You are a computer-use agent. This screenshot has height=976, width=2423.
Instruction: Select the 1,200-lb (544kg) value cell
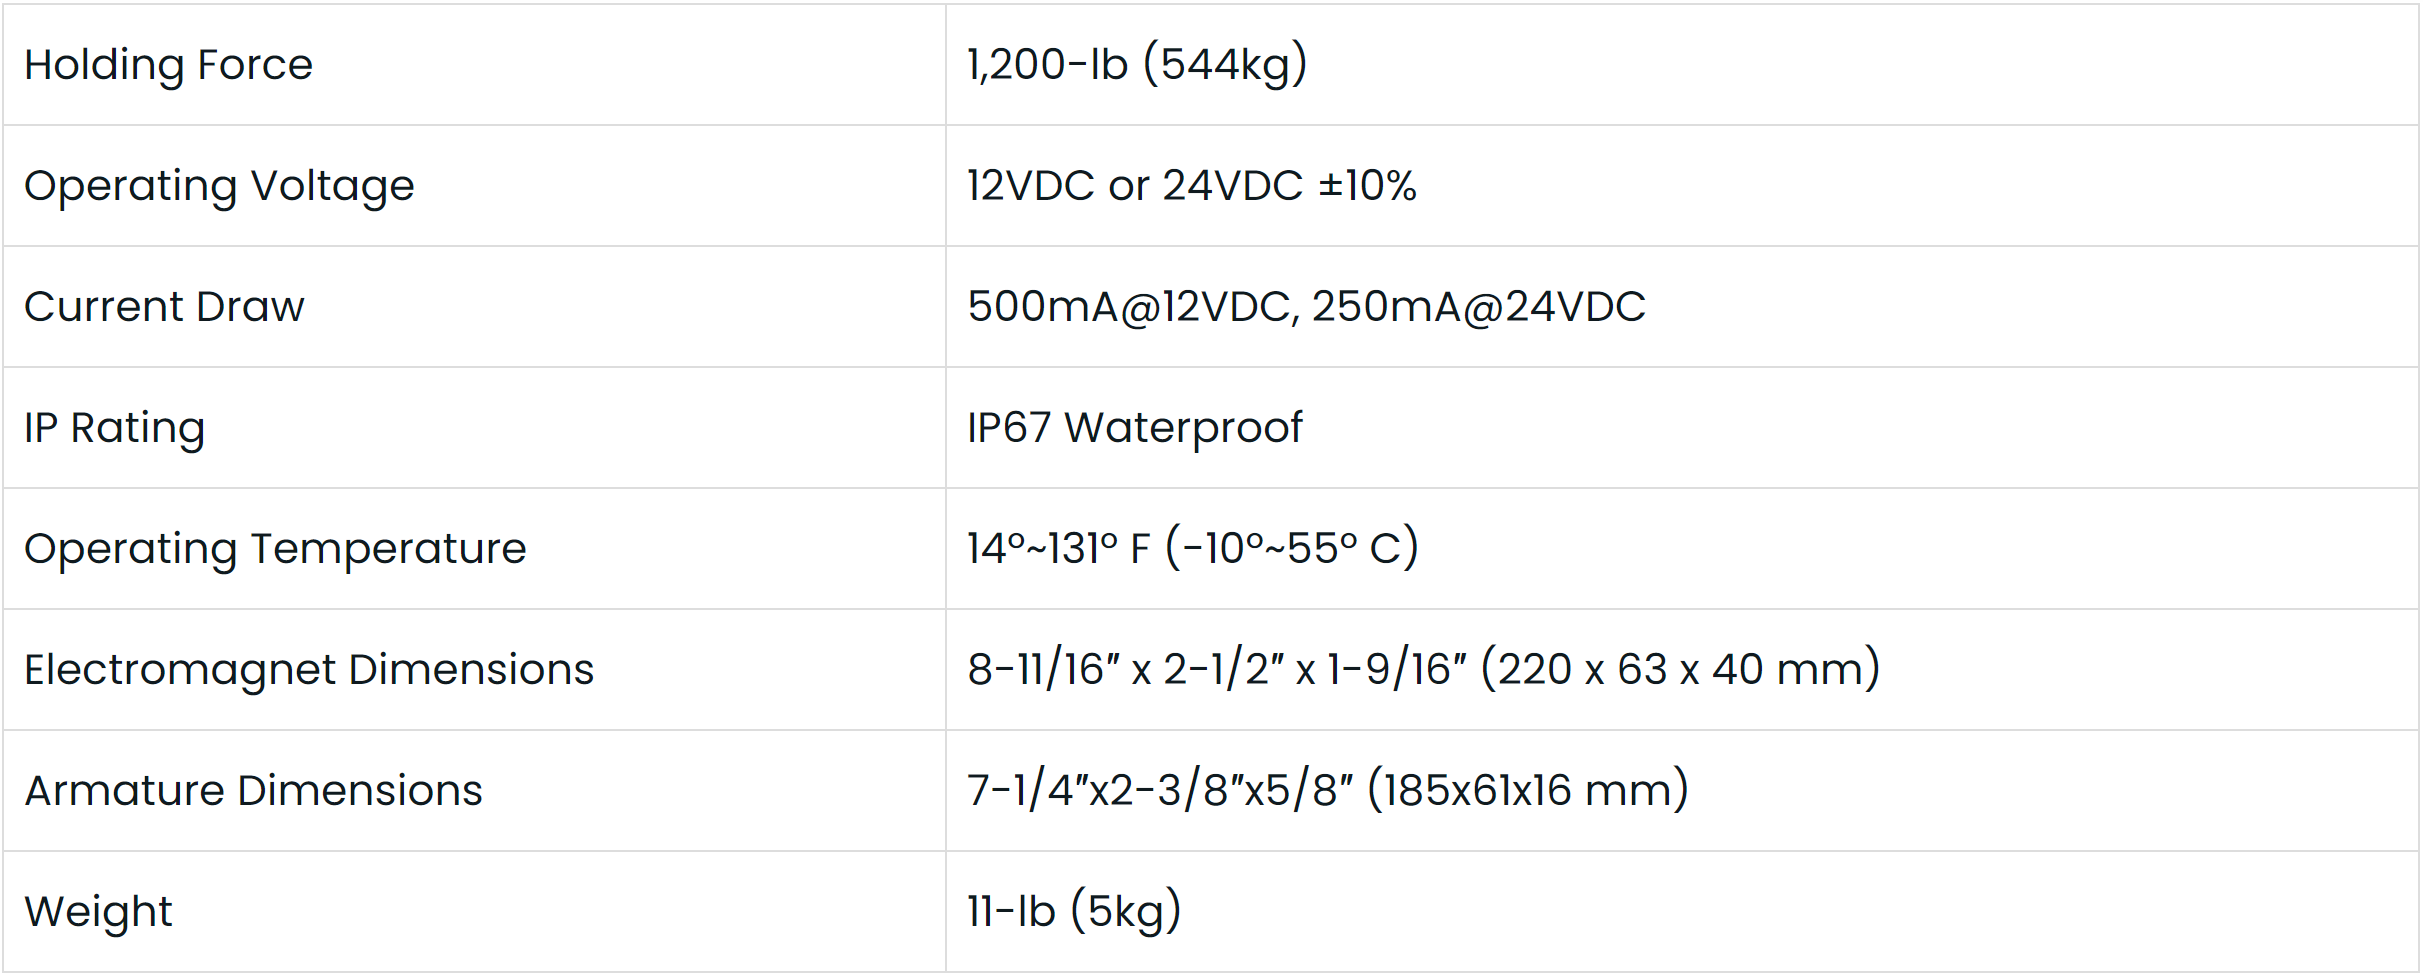tap(1137, 65)
